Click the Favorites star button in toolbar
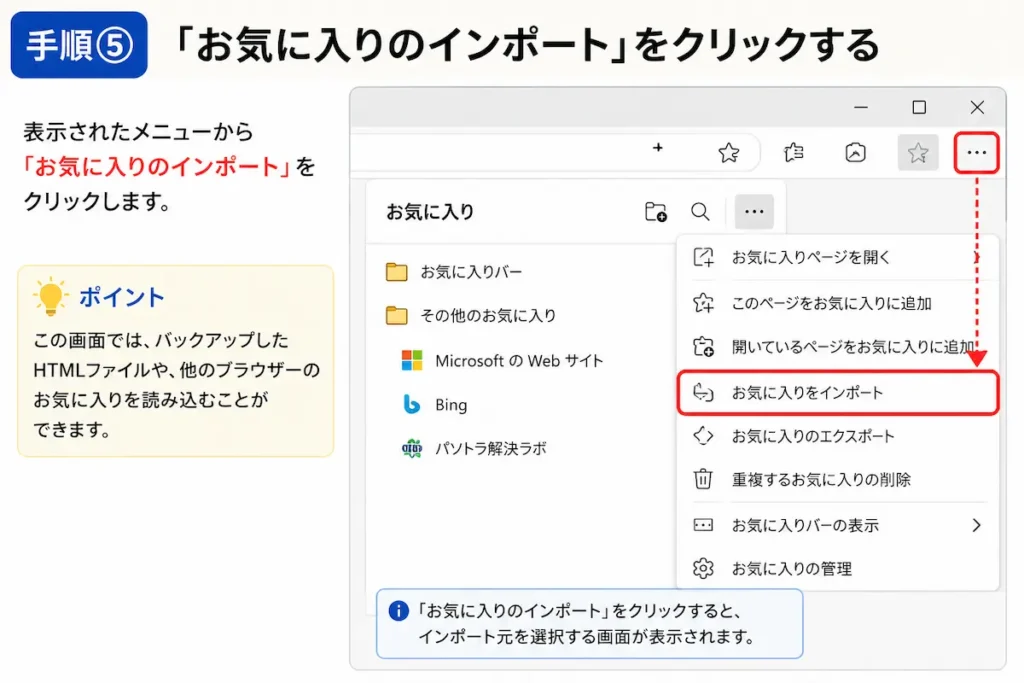The image size is (1024, 683). (918, 153)
